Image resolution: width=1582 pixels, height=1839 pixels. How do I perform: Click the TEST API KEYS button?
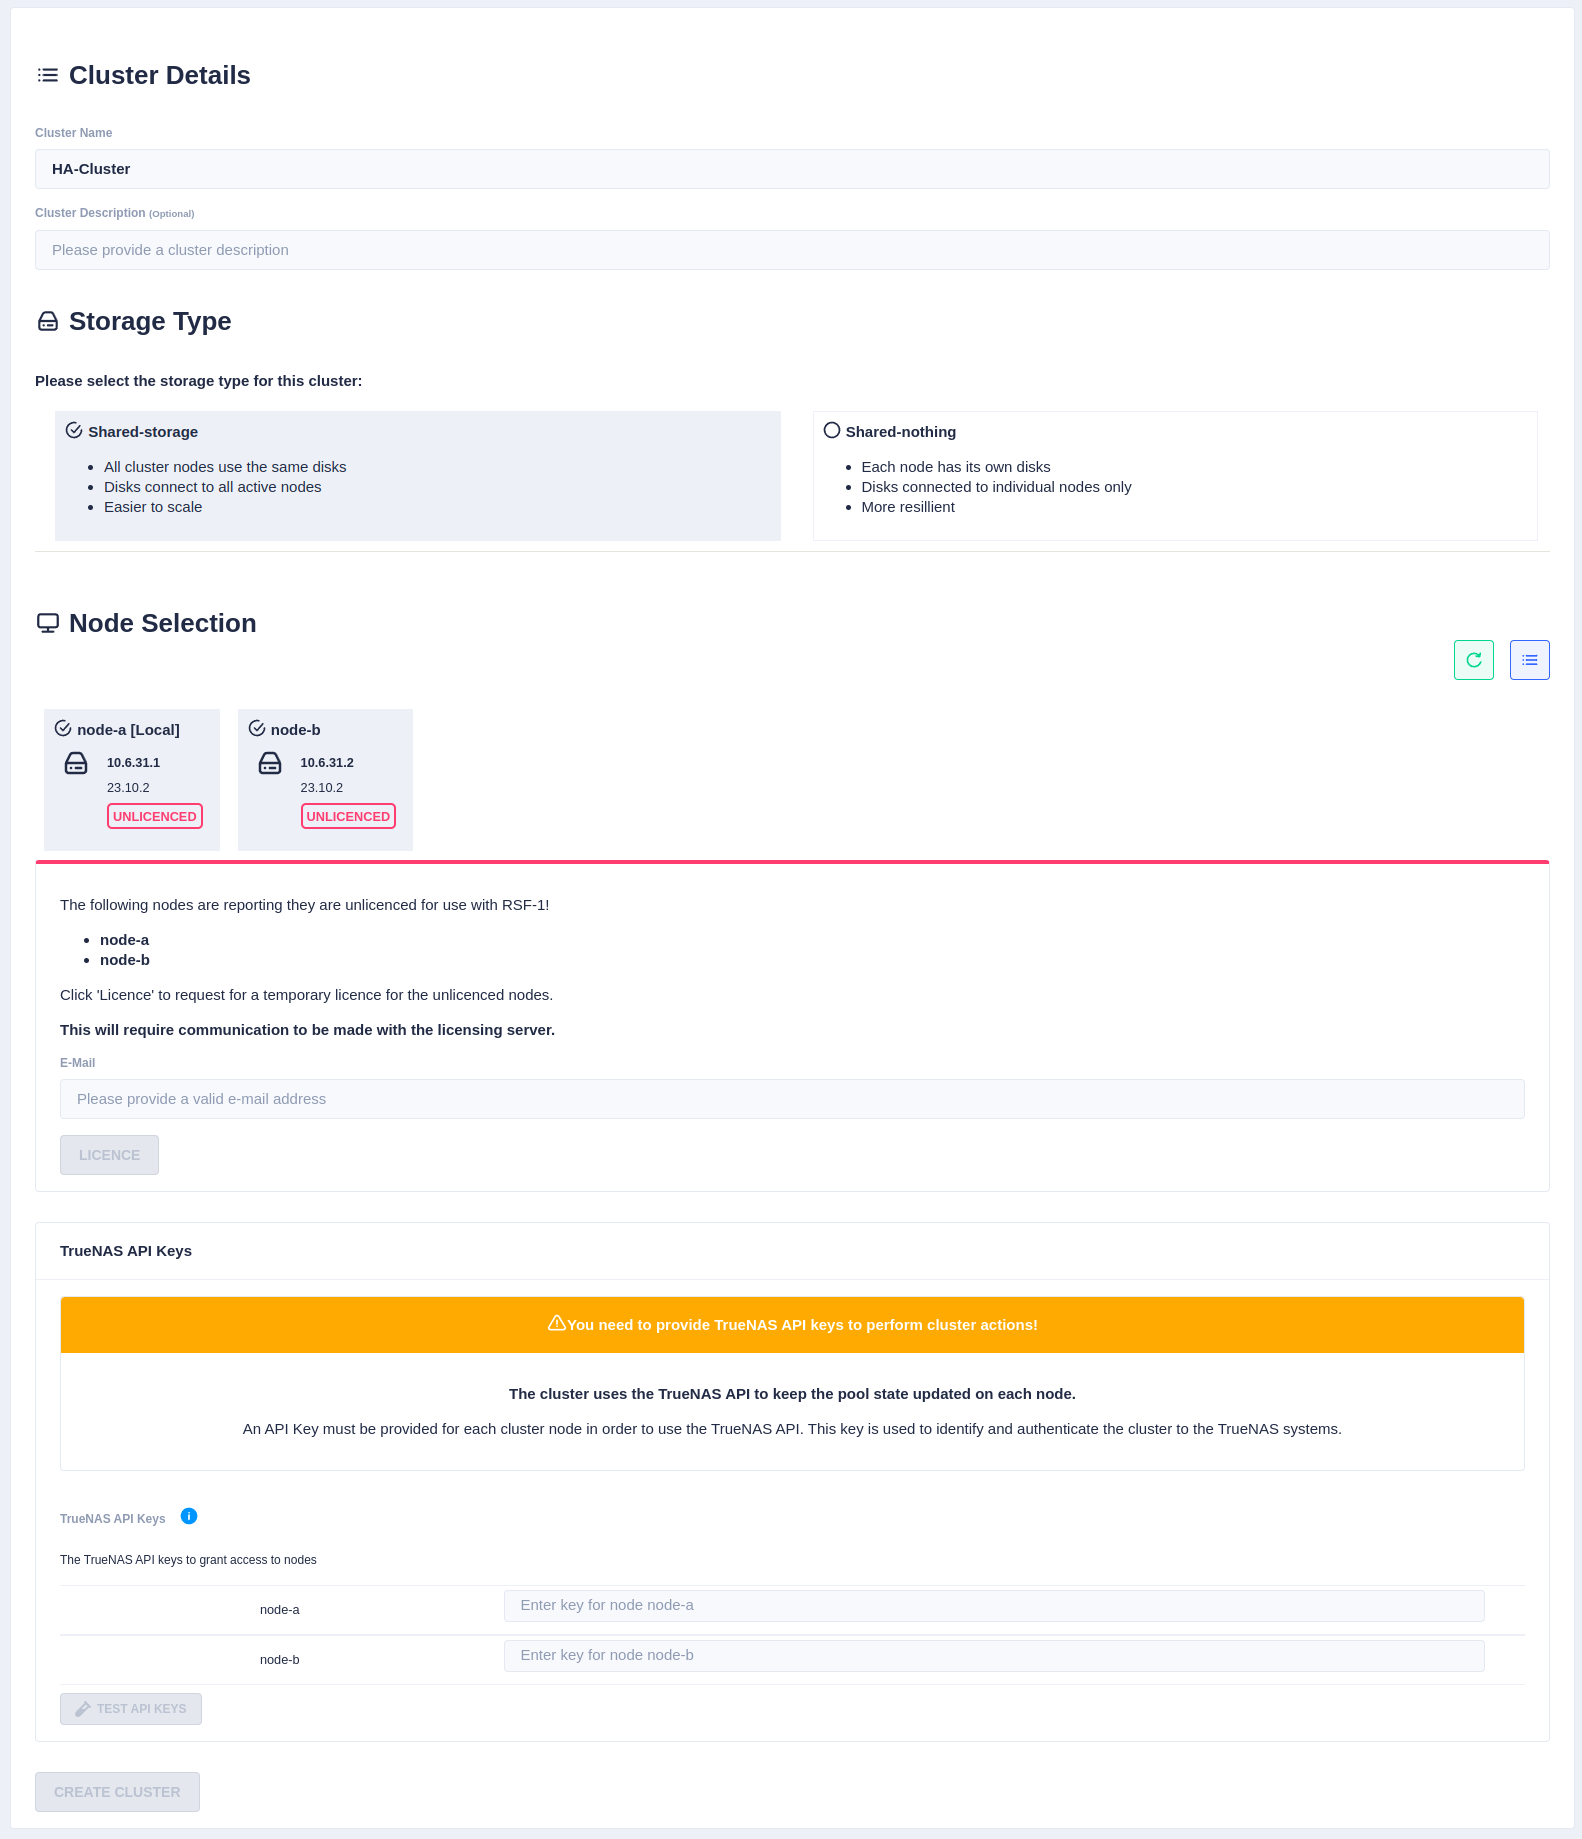pyautogui.click(x=131, y=1709)
